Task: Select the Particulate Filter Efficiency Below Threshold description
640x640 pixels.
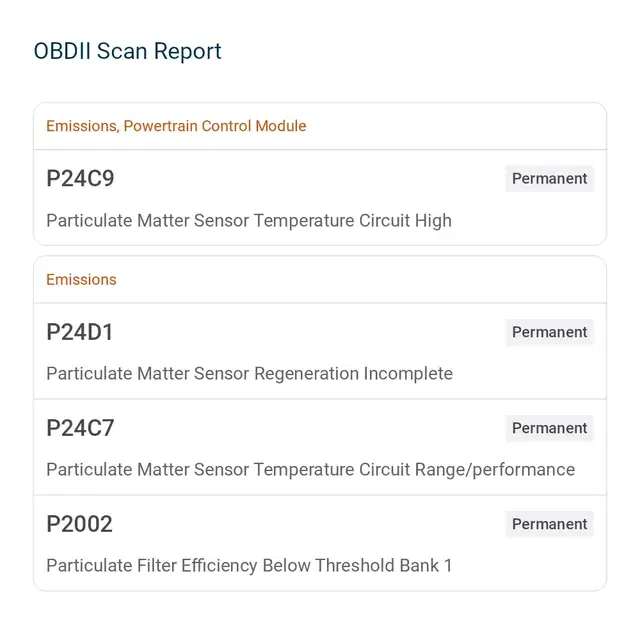Action: [x=249, y=566]
